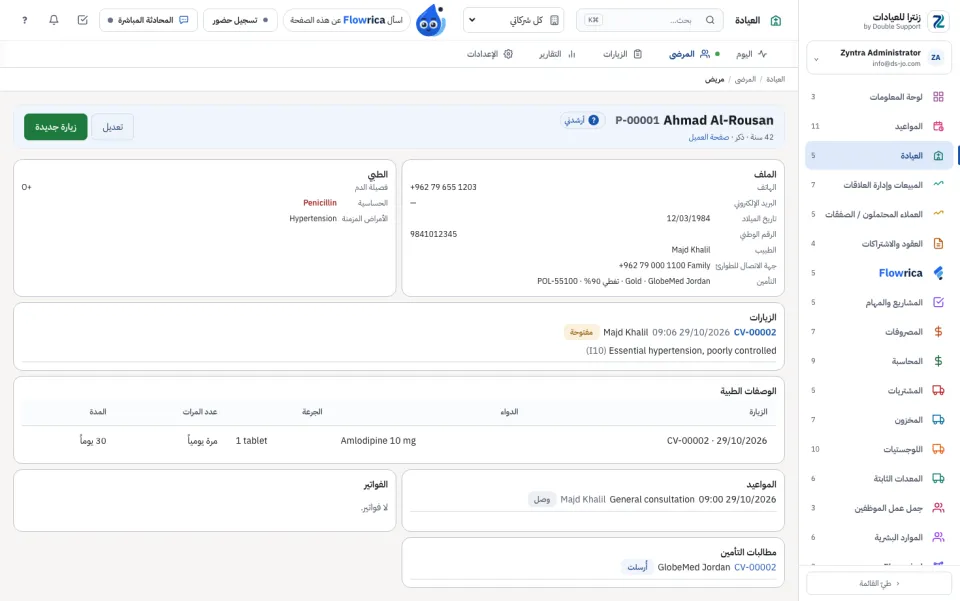Click the Amlodipine 10 mg prescription cell
The width and height of the screenshot is (960, 601).
click(378, 441)
